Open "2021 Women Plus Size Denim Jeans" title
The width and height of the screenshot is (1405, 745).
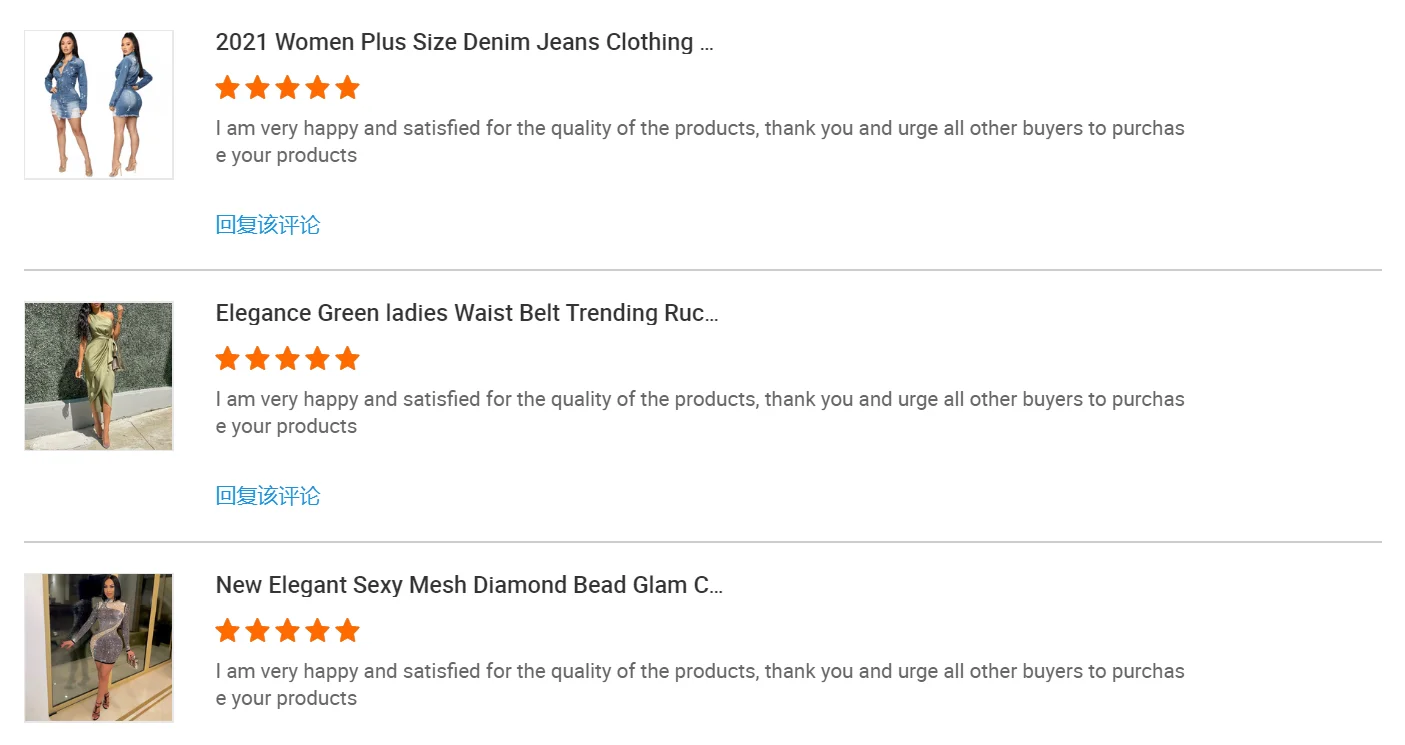point(464,42)
